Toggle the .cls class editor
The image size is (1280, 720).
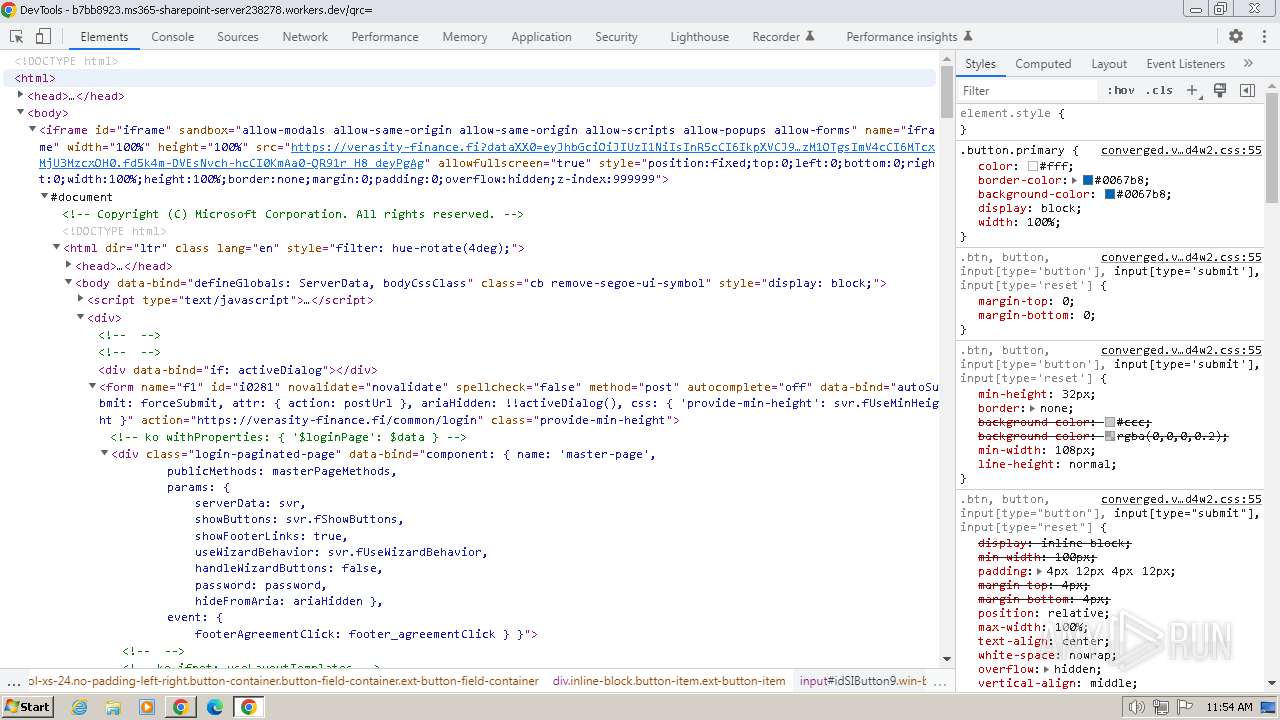1158,90
